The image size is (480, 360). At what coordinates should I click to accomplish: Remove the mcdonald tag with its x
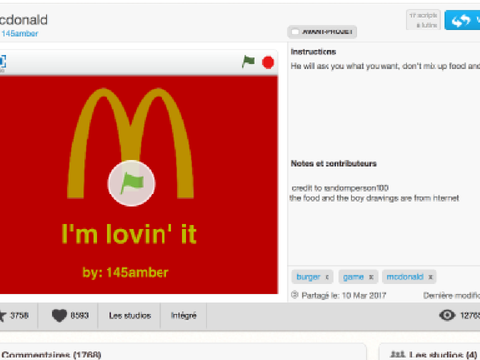pyautogui.click(x=430, y=277)
